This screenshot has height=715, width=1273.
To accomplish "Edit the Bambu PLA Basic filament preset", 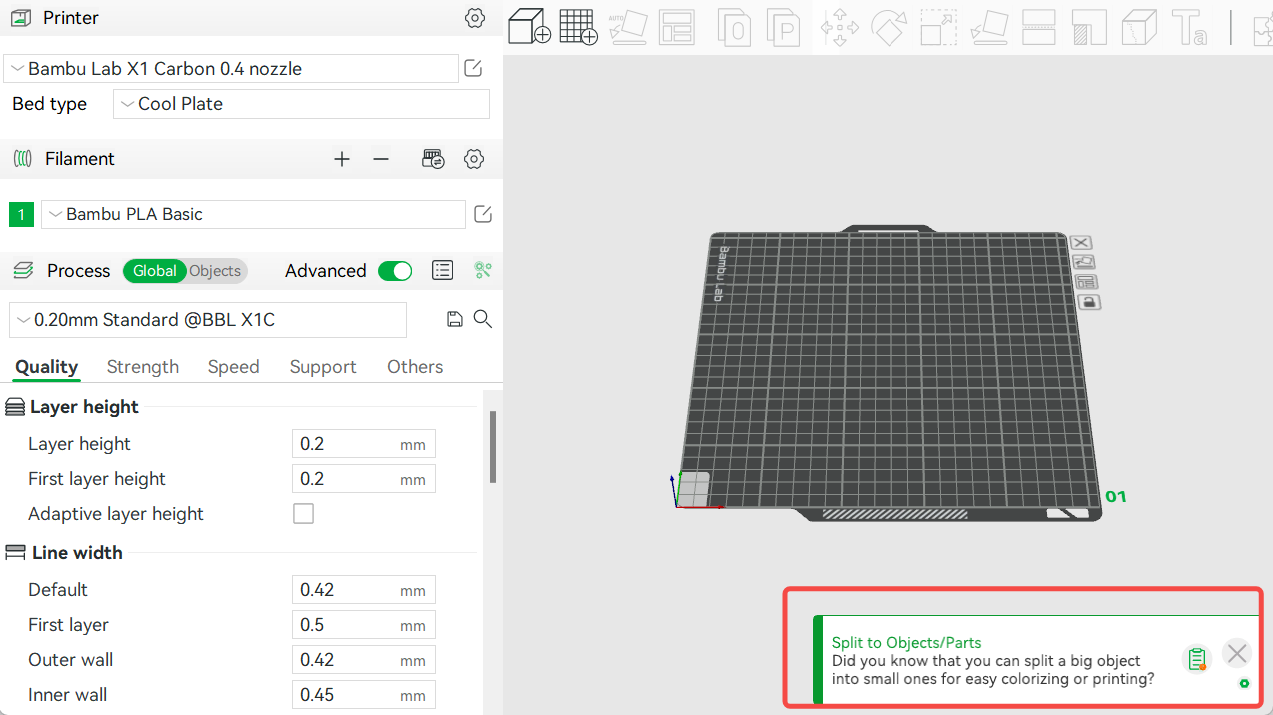I will [x=483, y=214].
